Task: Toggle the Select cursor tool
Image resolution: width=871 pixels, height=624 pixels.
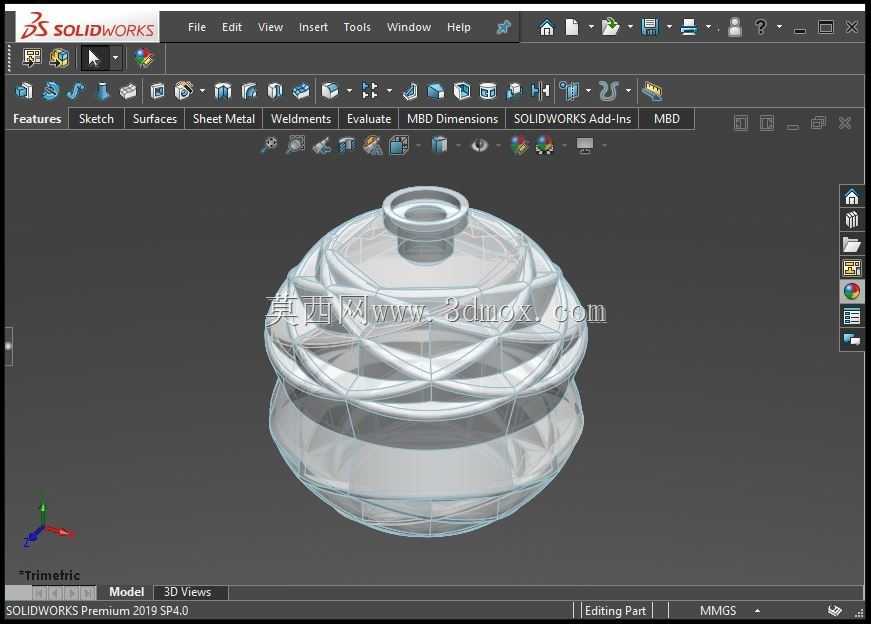Action: [x=94, y=58]
